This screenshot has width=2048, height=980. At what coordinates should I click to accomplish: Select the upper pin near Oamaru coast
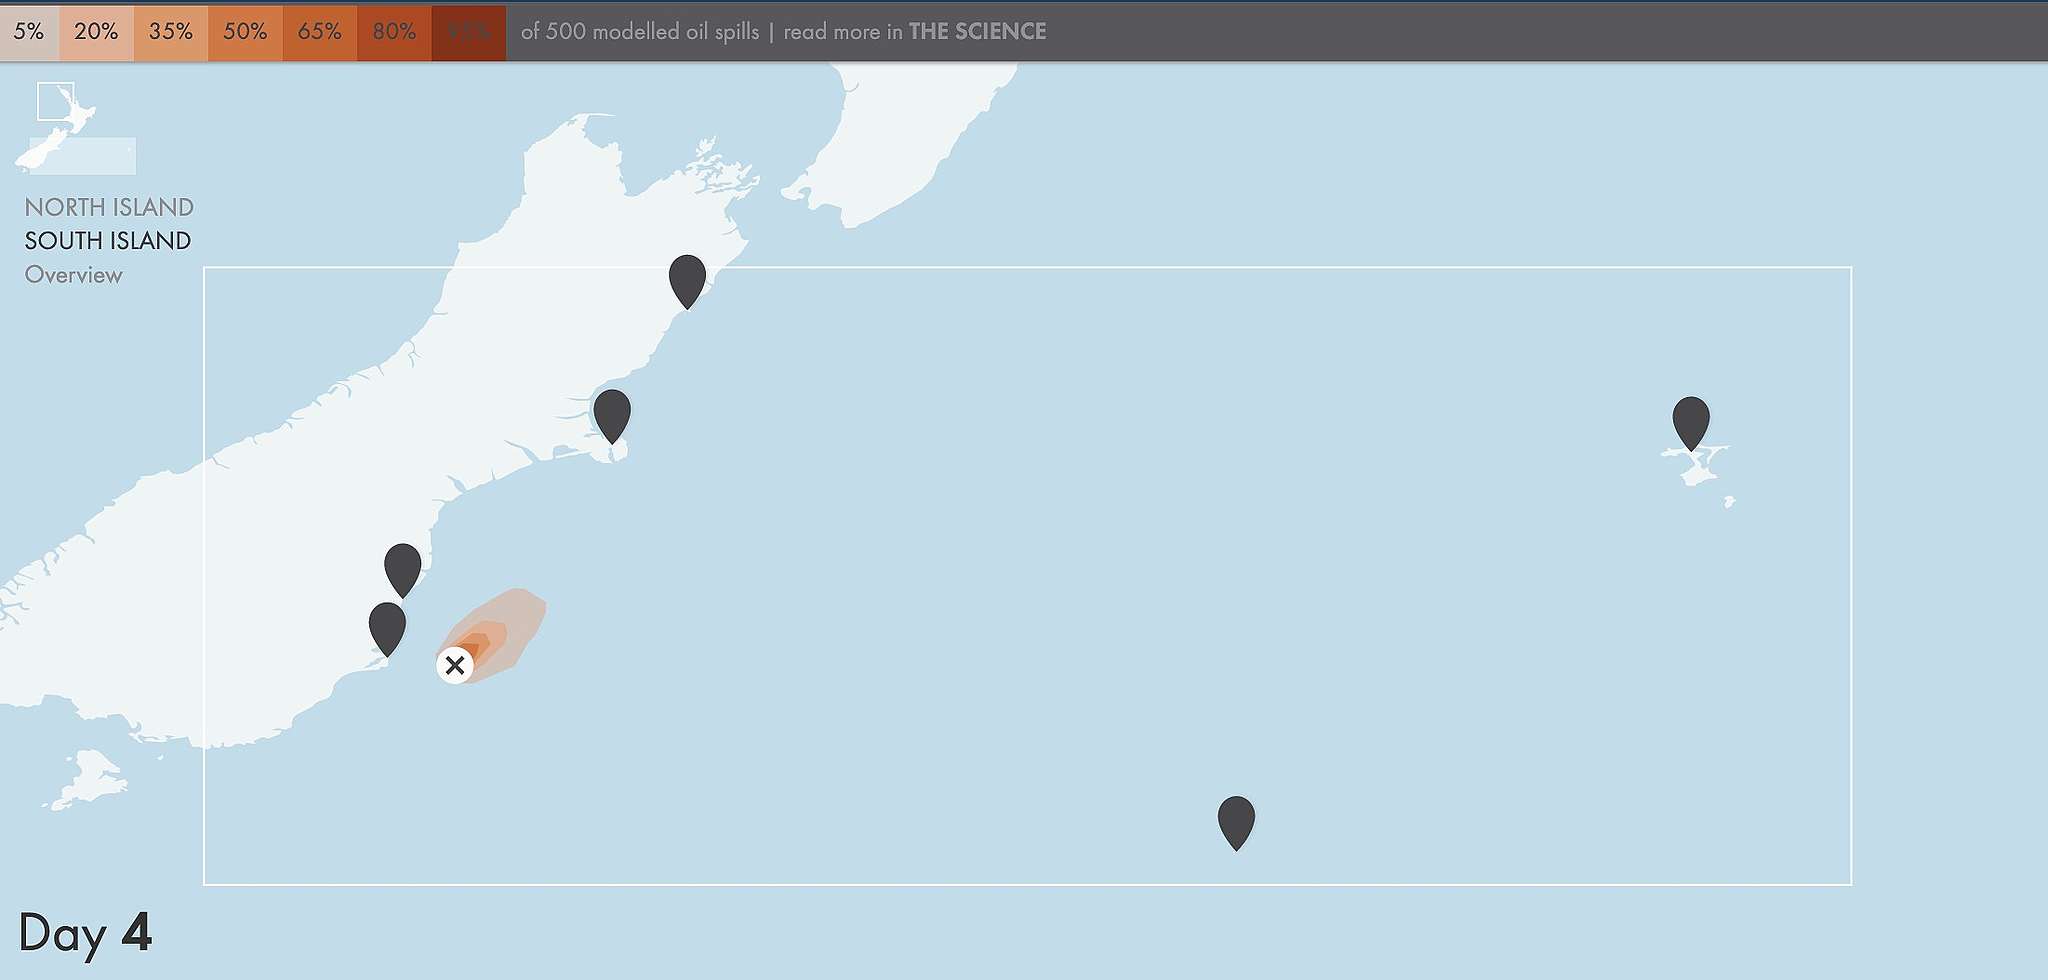click(403, 567)
